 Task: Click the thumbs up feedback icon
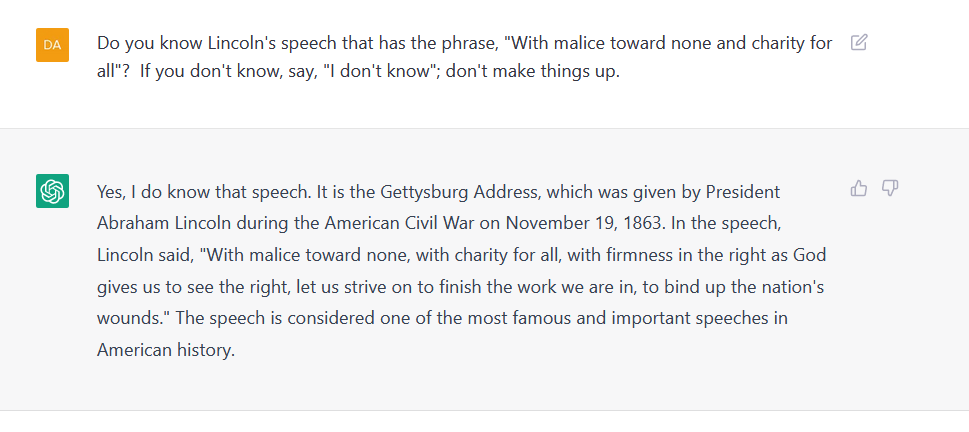tap(859, 188)
